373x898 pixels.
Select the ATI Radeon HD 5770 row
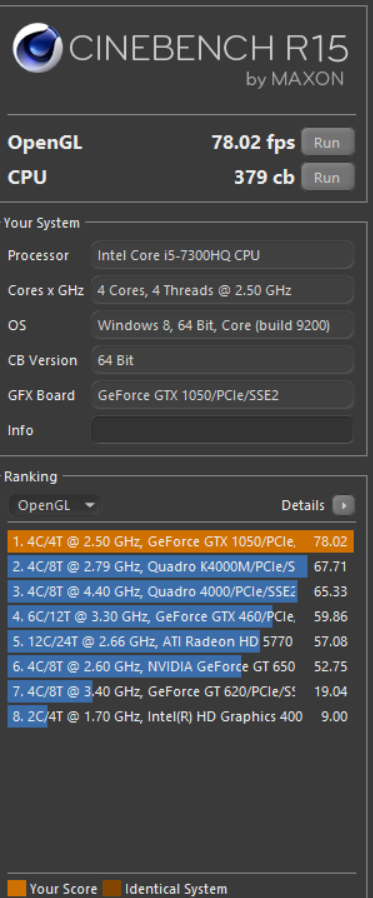point(180,641)
